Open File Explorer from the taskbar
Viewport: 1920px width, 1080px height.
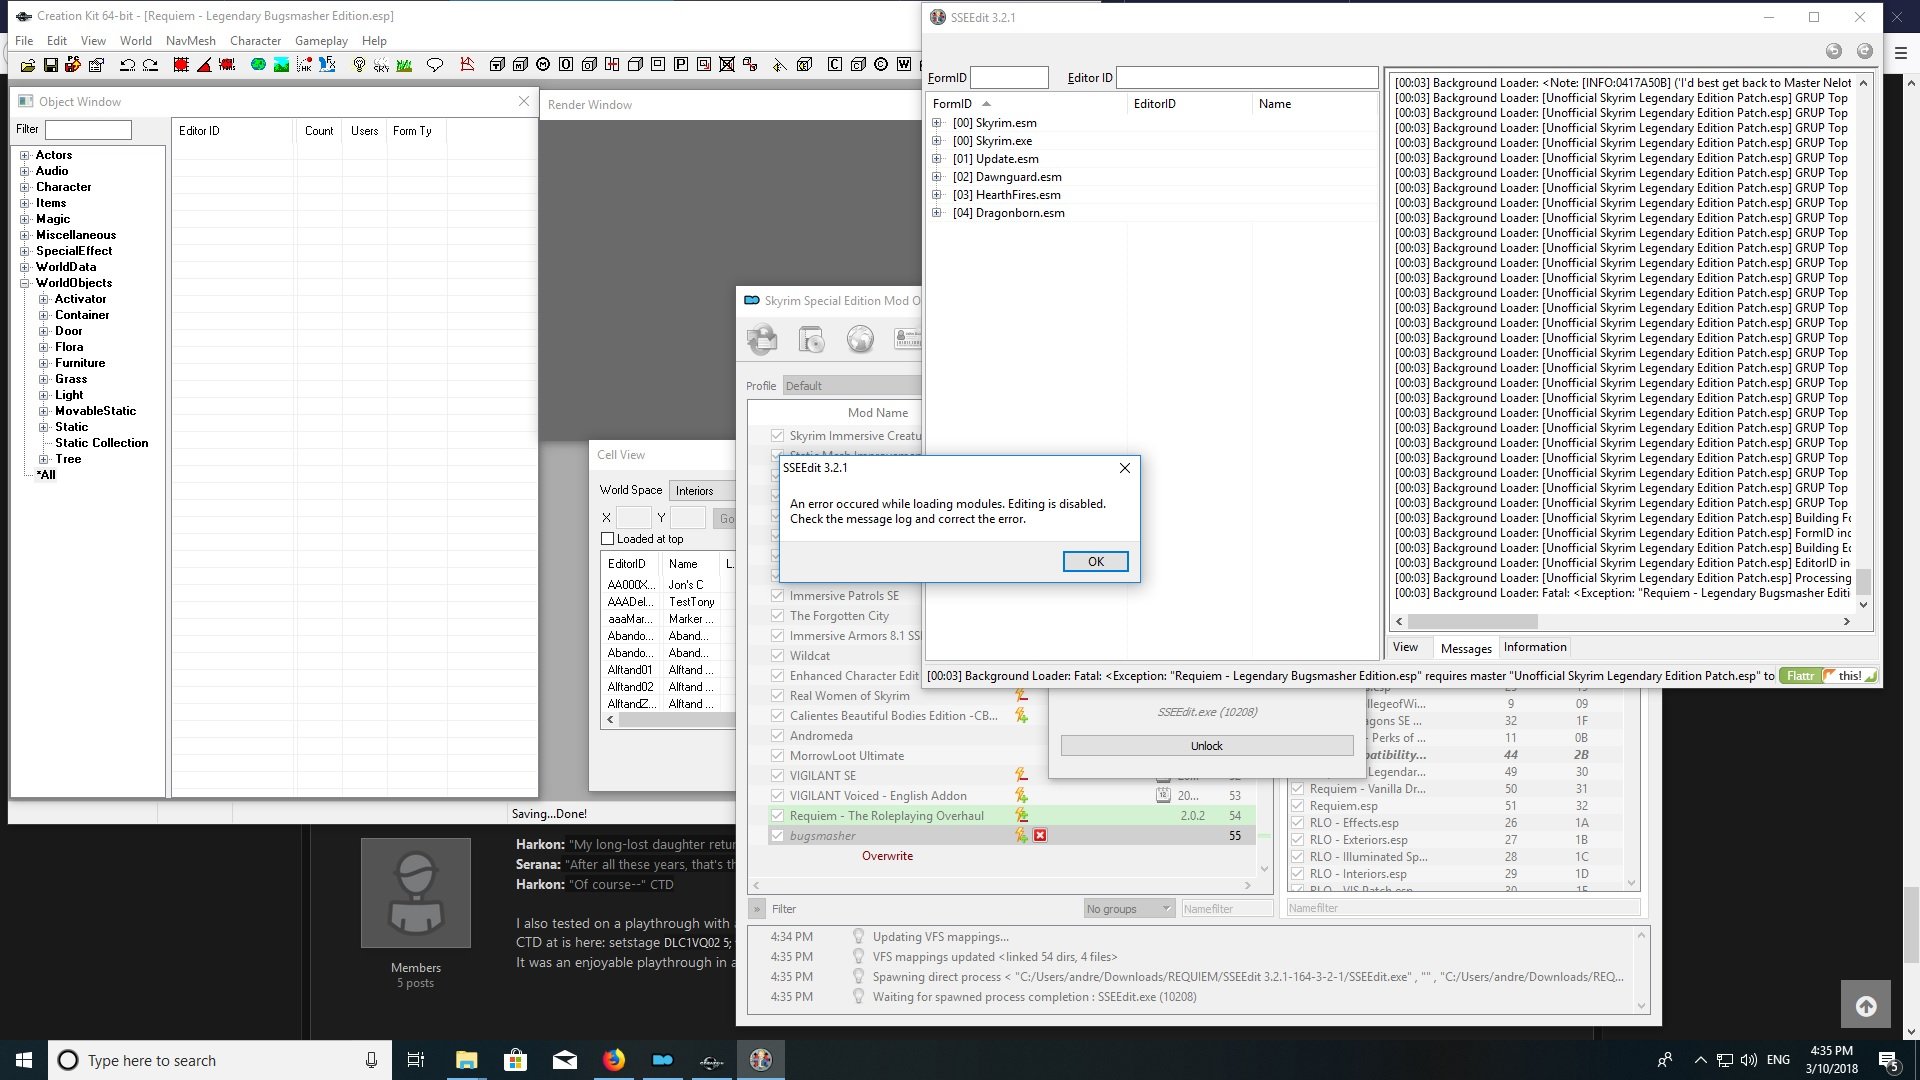pos(467,1060)
